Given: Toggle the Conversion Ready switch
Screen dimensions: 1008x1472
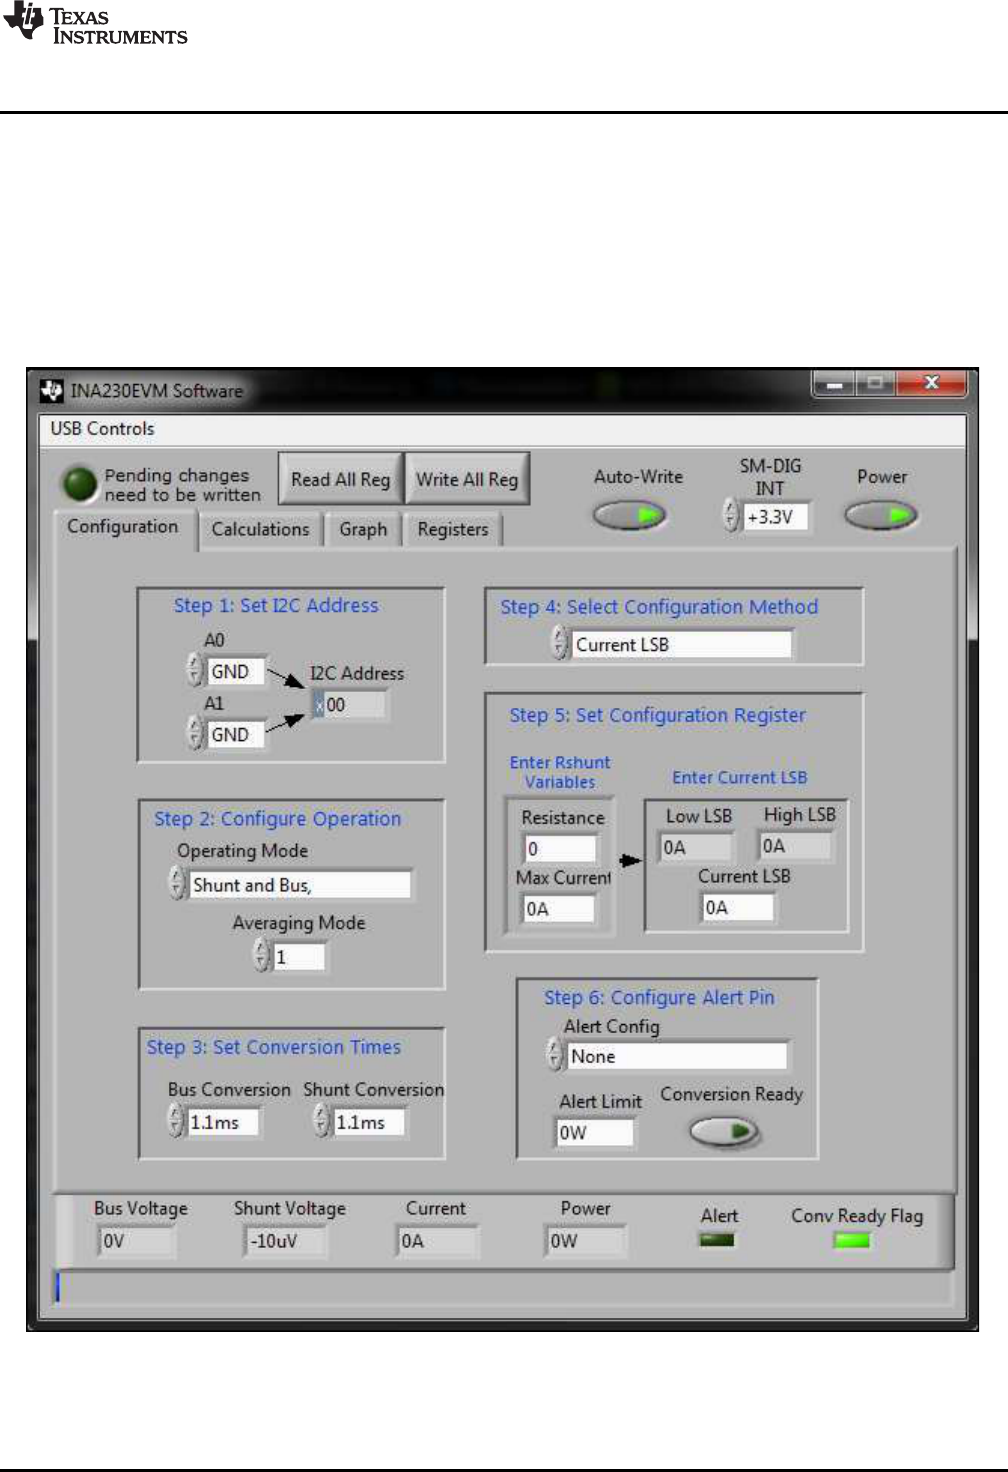Looking at the screenshot, I should (x=725, y=1132).
